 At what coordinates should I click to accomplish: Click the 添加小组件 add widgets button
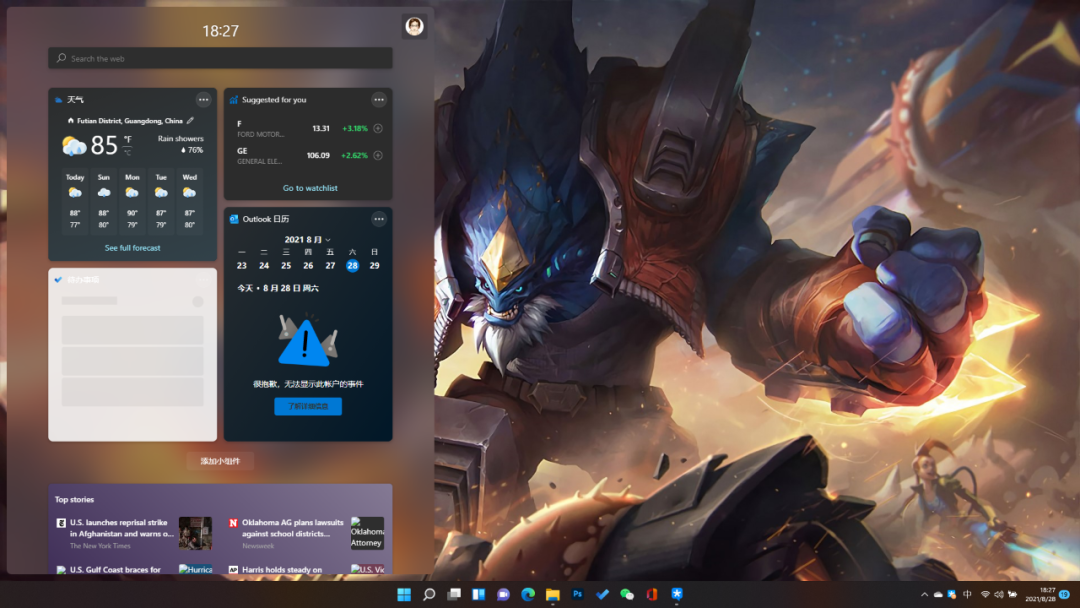220,461
